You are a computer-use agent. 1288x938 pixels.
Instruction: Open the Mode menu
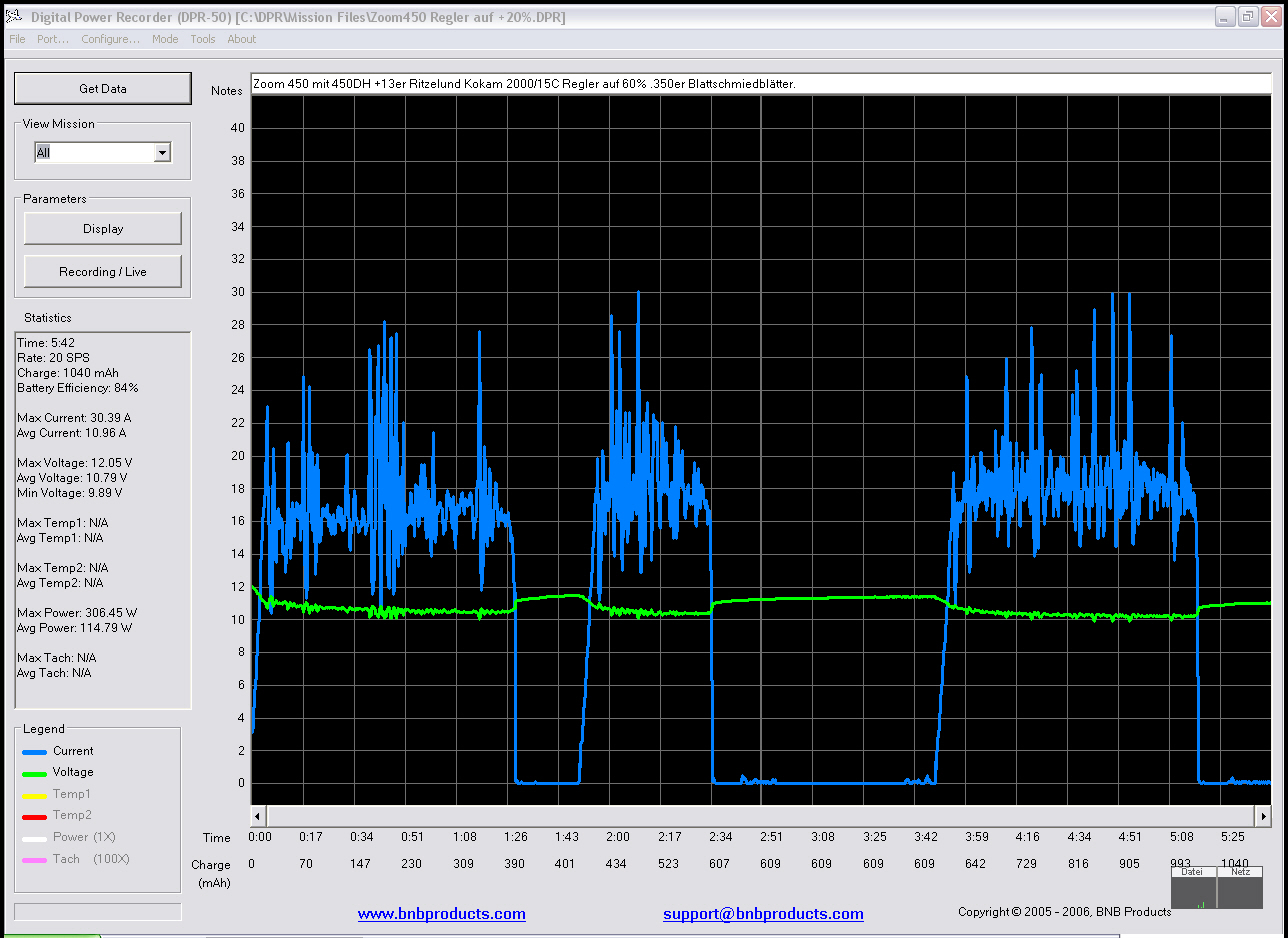point(165,39)
